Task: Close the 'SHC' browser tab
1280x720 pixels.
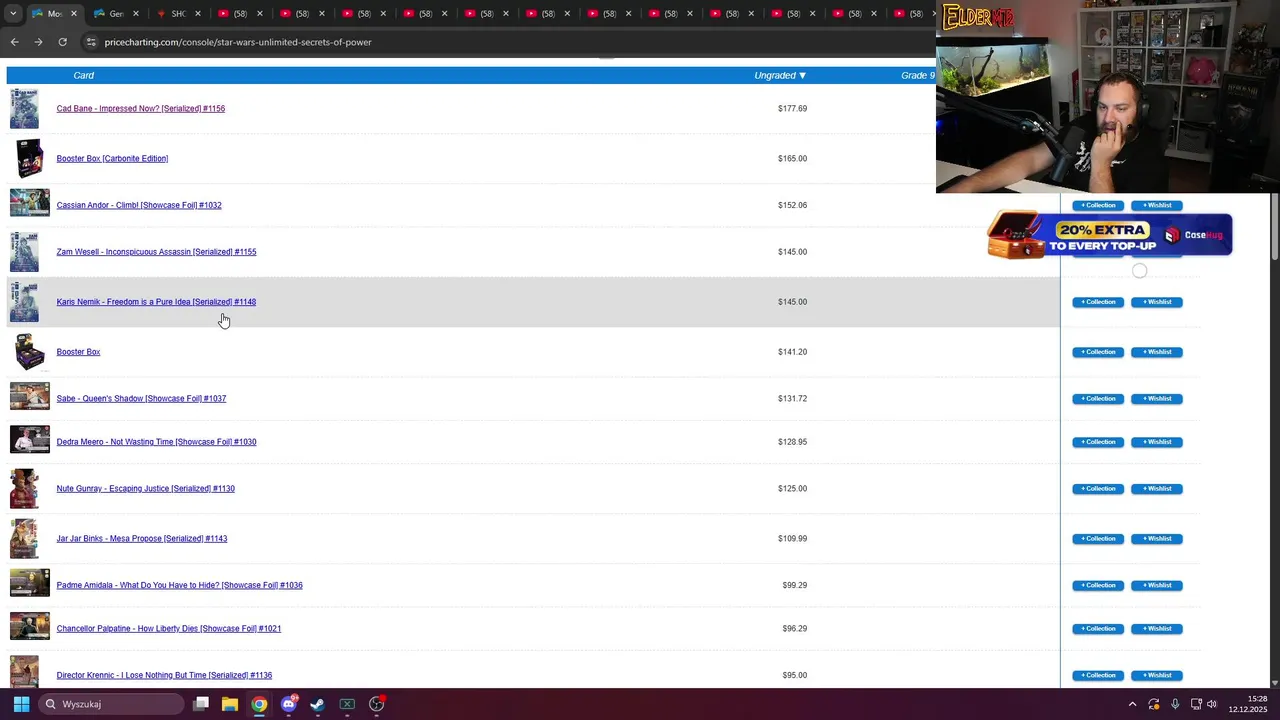Action: 198,13
